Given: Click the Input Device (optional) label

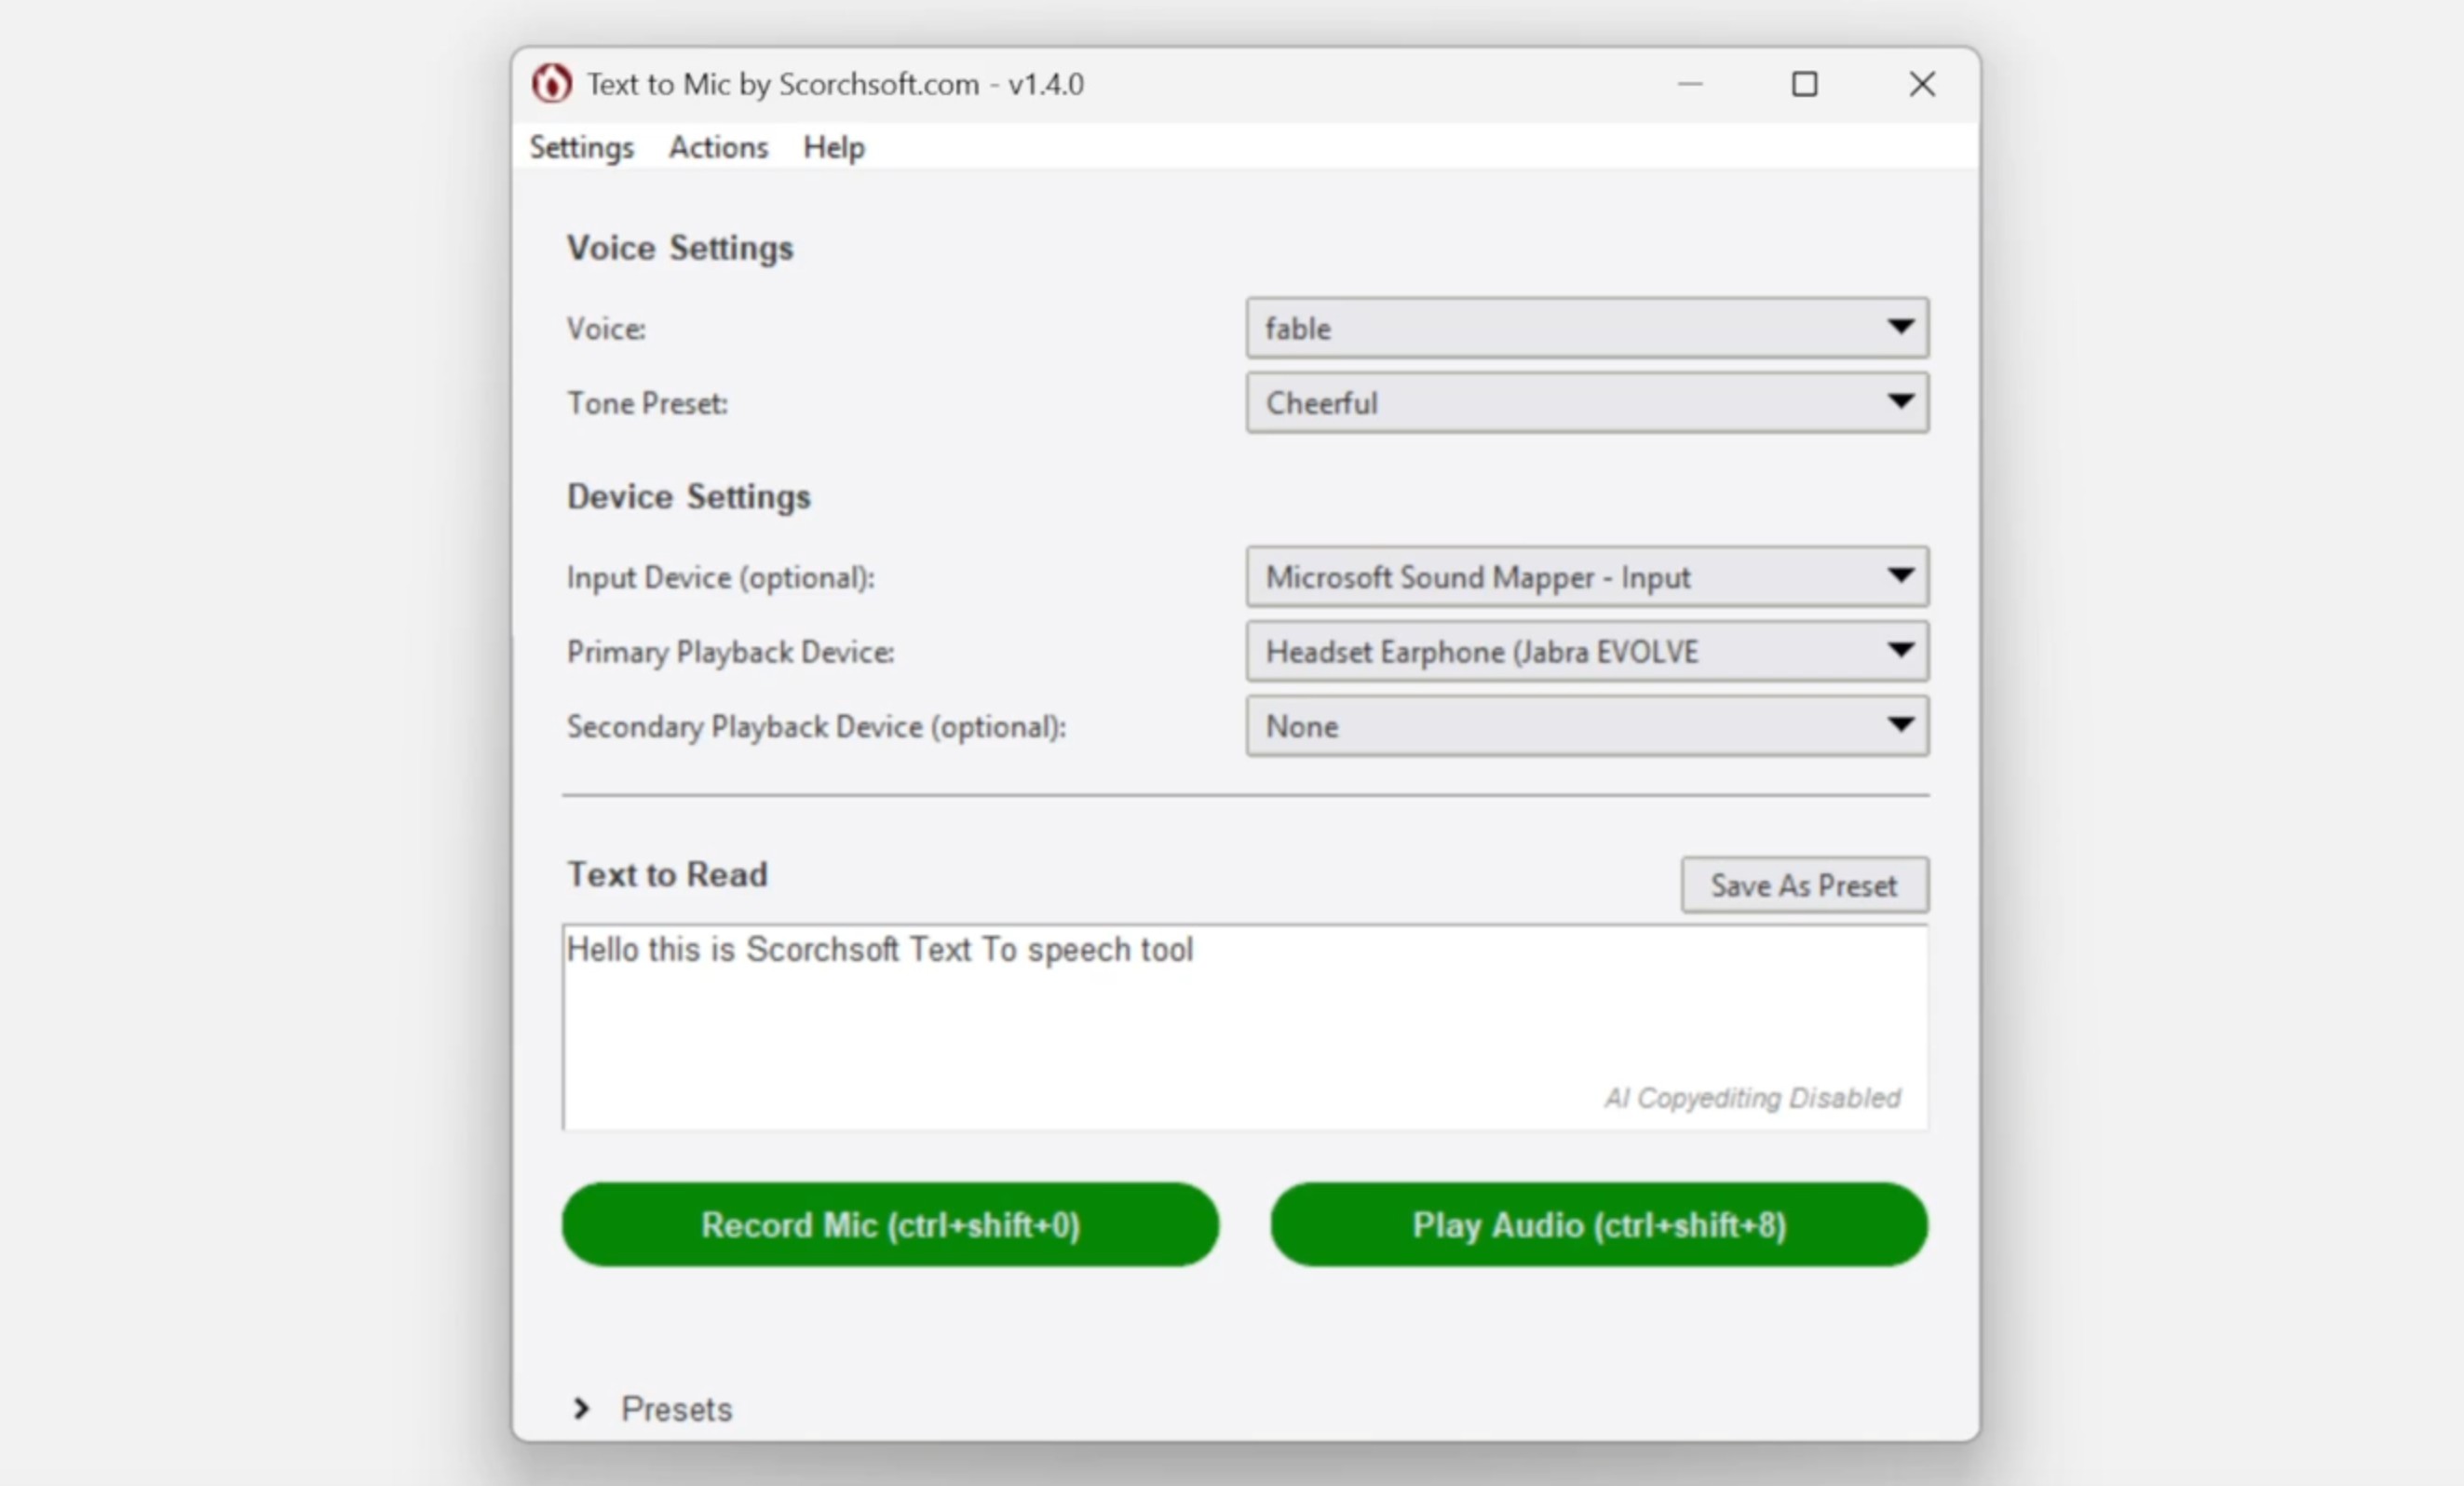Looking at the screenshot, I should (x=720, y=577).
